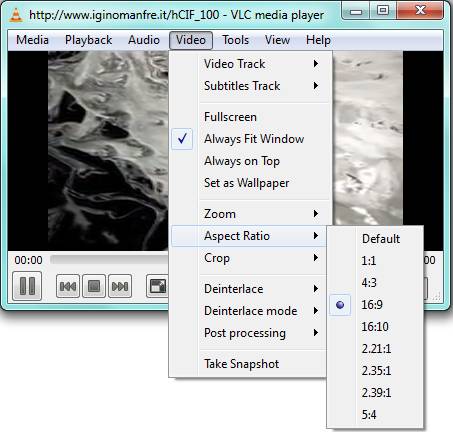Pause playback with the pause button
Image resolution: width=453 pixels, height=432 pixels.
27,286
